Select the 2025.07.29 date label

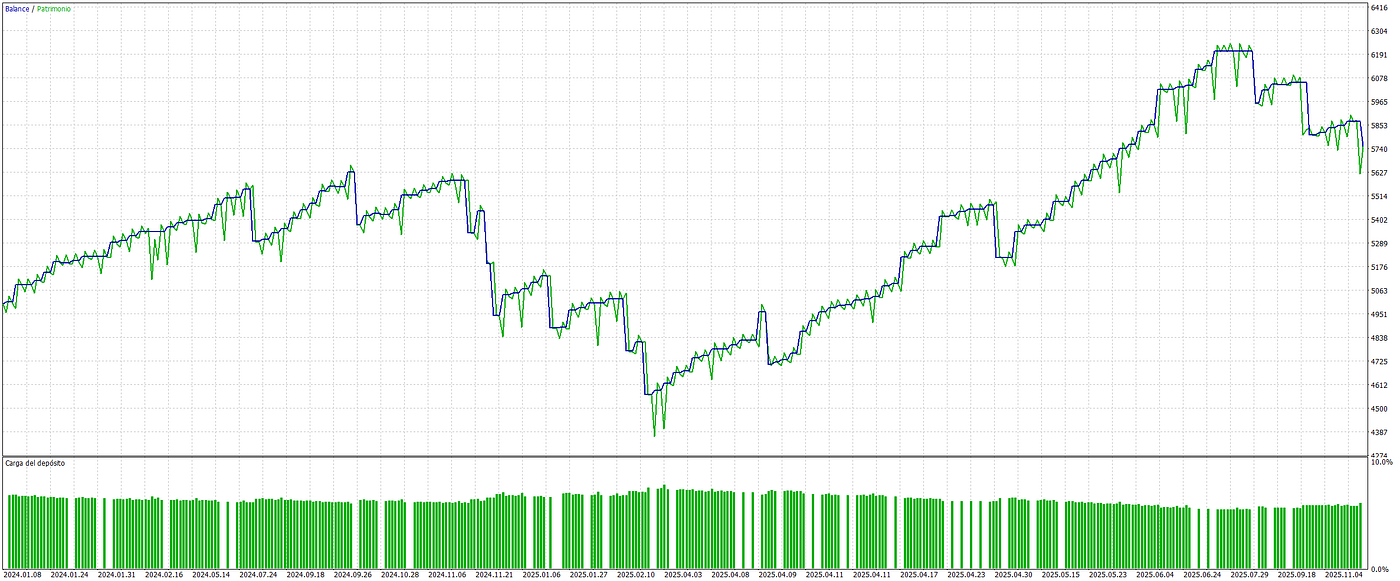click(1251, 575)
